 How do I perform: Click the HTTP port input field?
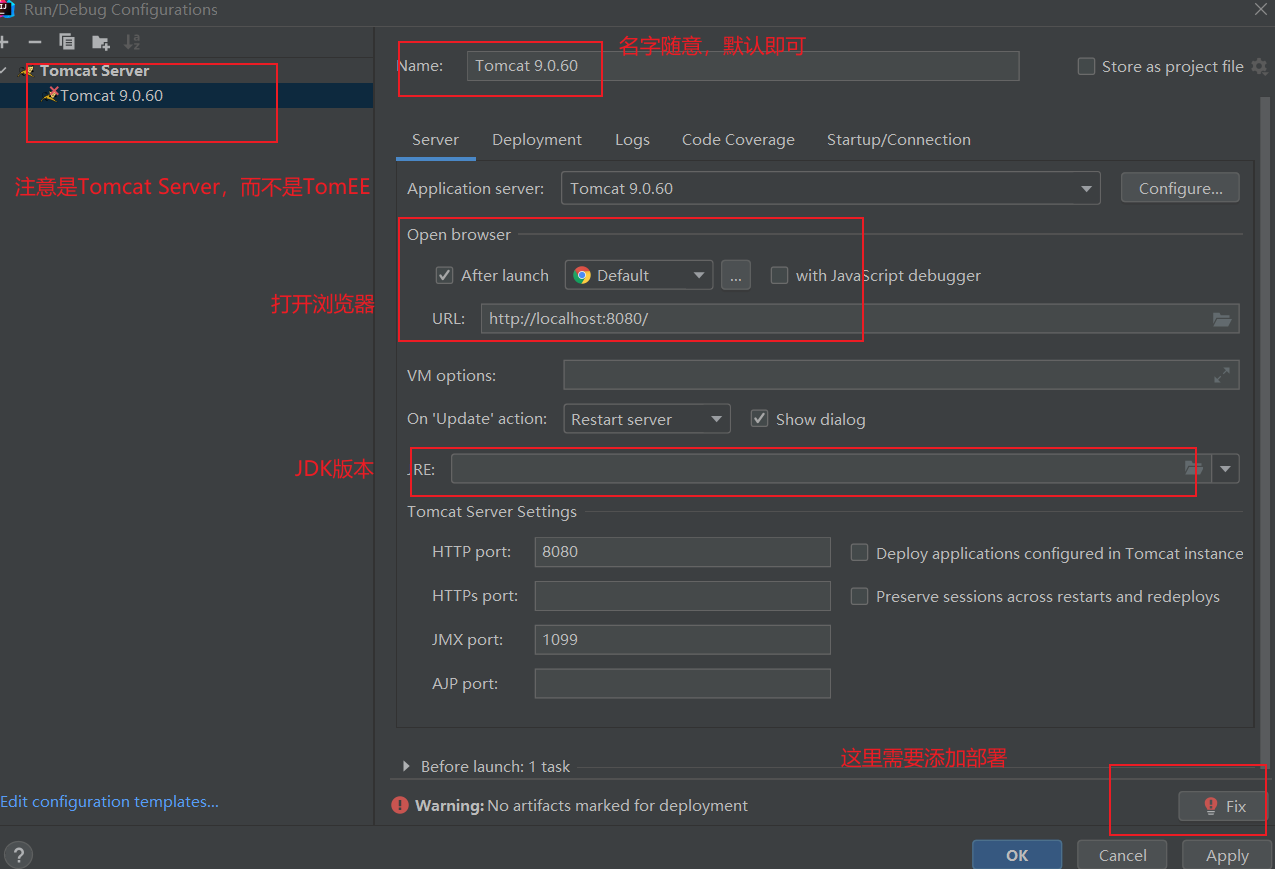(682, 552)
